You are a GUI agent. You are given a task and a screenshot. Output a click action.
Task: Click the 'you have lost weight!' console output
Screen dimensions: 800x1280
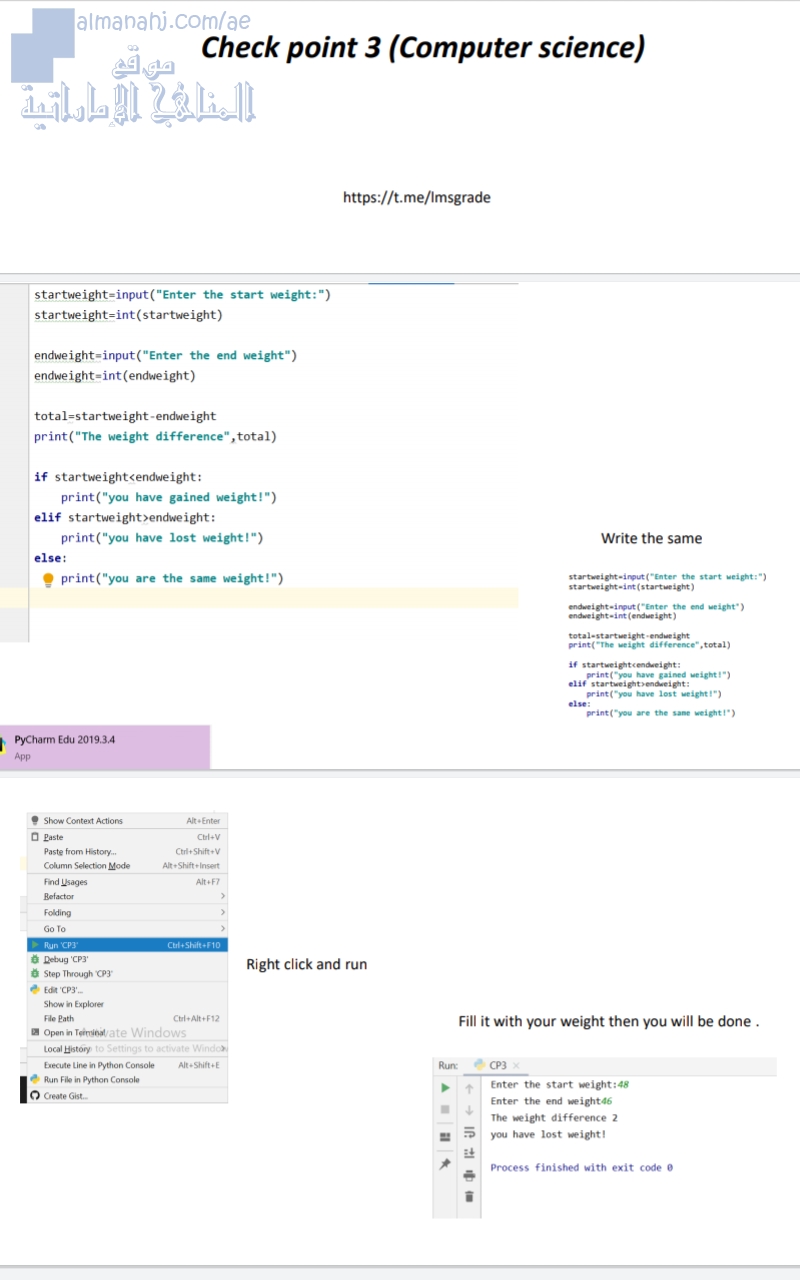548,1135
